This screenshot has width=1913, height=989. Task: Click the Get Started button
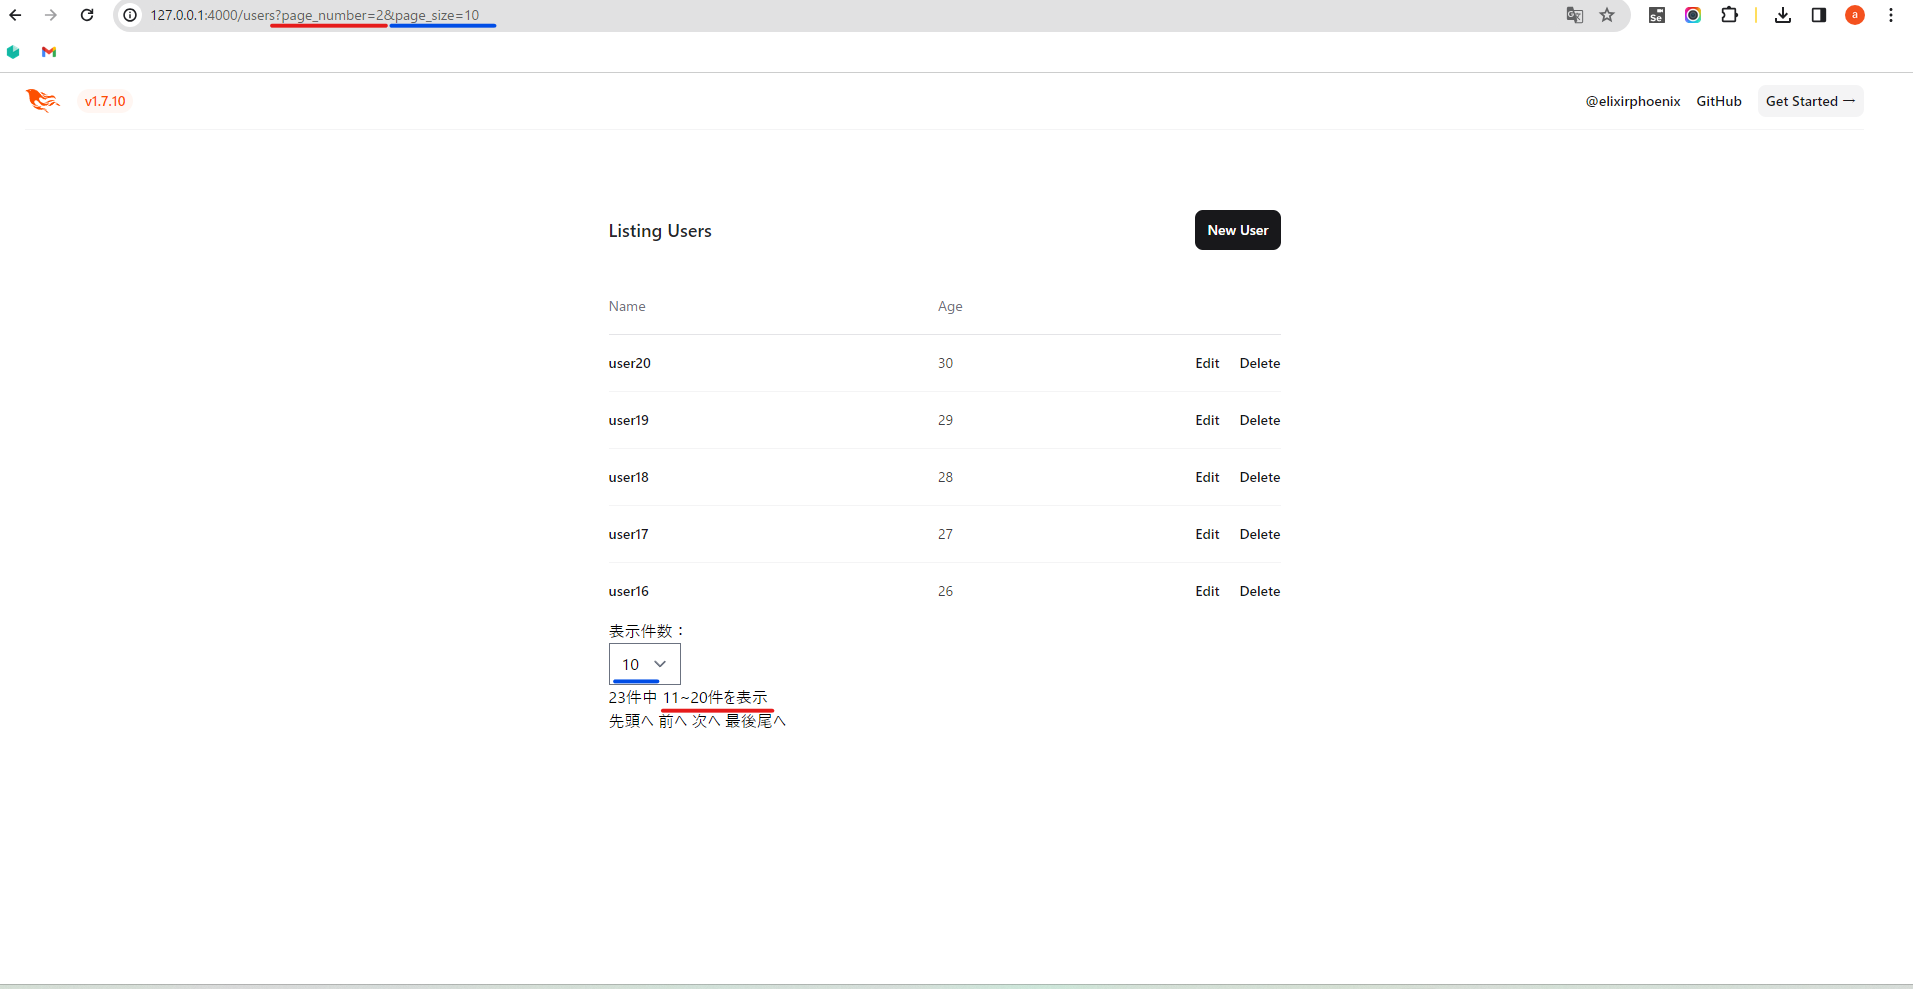click(x=1810, y=101)
